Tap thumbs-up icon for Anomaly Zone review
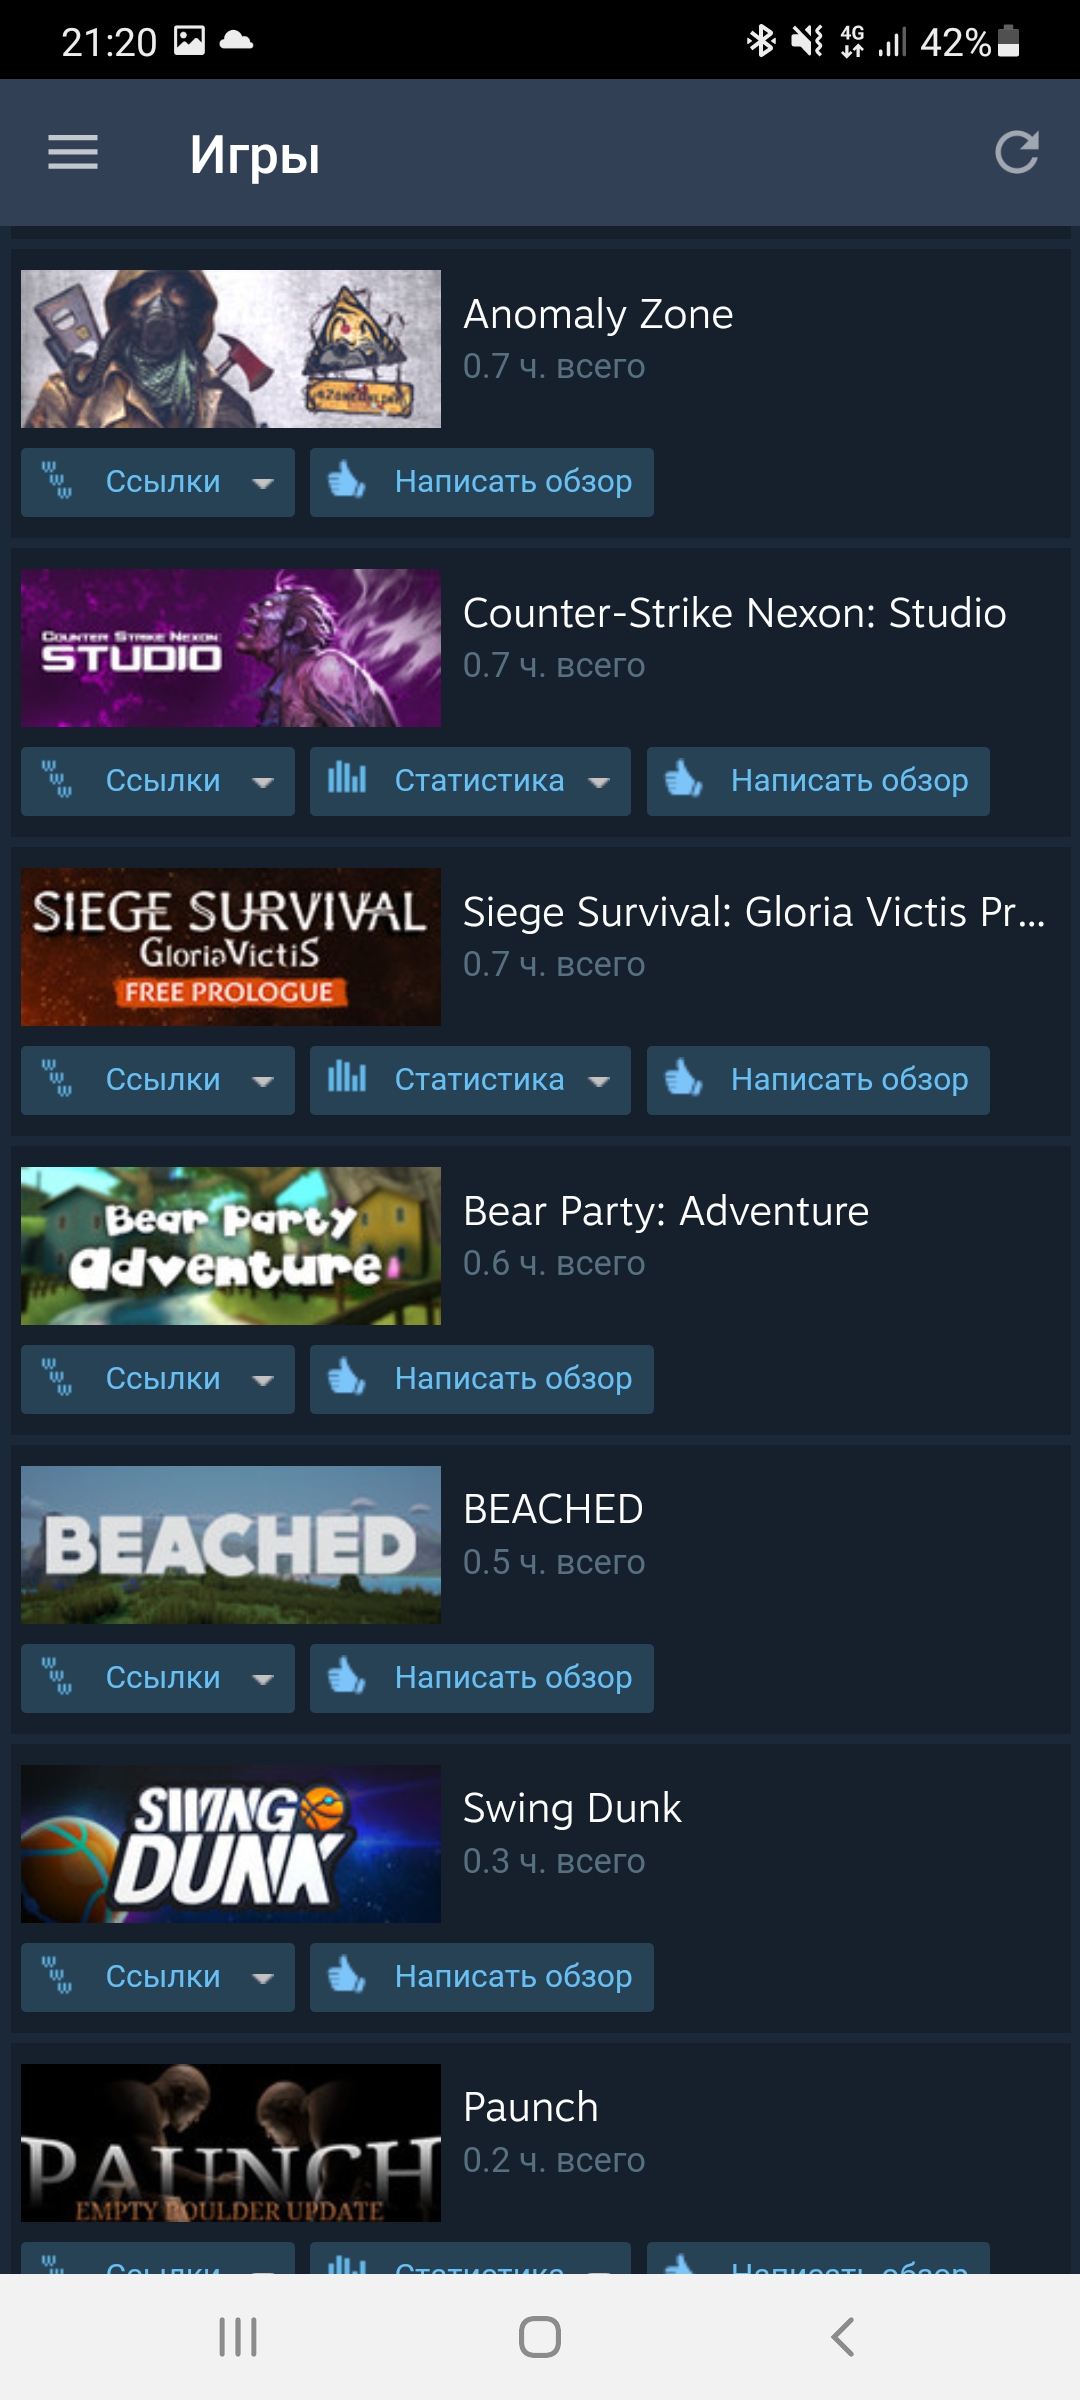The width and height of the screenshot is (1080, 2400). tap(347, 481)
